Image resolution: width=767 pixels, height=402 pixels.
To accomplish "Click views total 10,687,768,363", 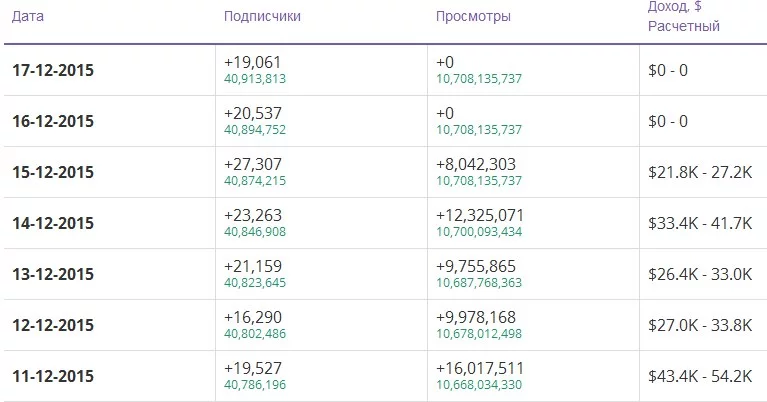I will [x=479, y=283].
